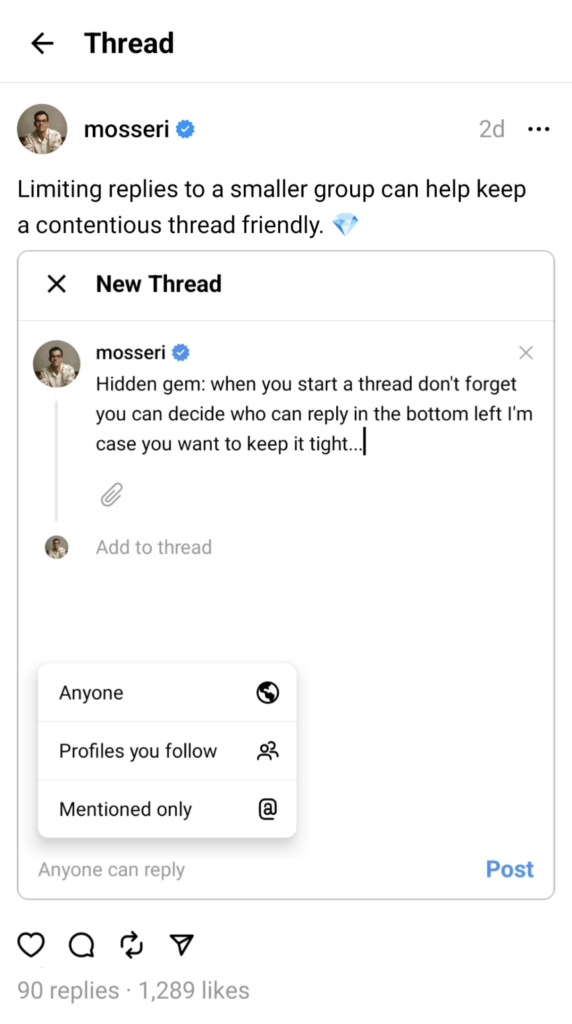Open mosseri's profile picture at the top
This screenshot has height=1024, width=572.
click(x=42, y=129)
